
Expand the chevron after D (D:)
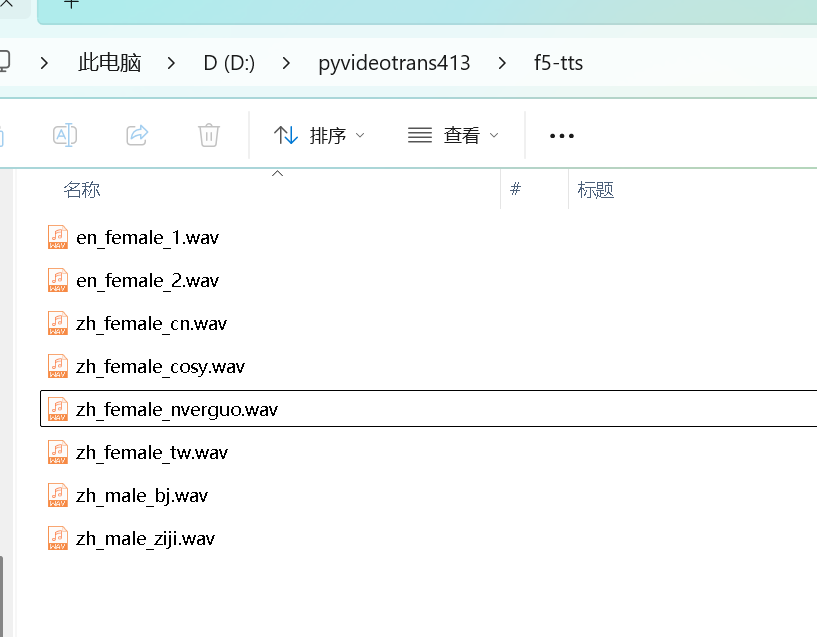point(286,63)
